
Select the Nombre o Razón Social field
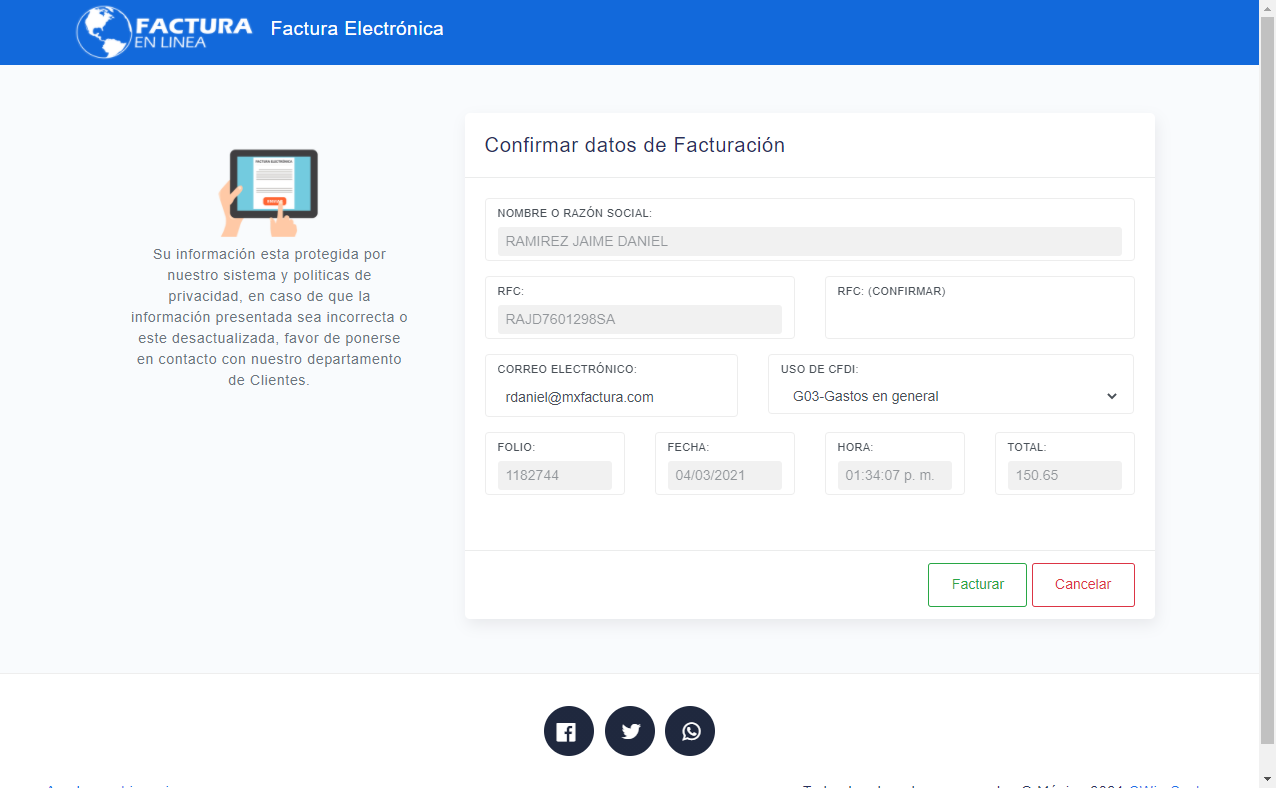[x=809, y=241]
